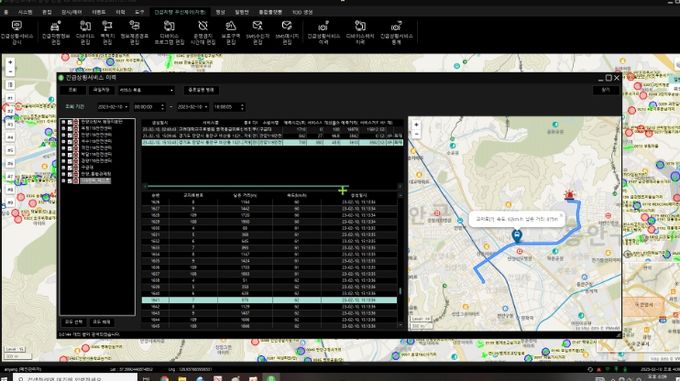
Task: Click the 운영정지 시간대 편집 crossed-clock icon
Action: click(x=203, y=32)
